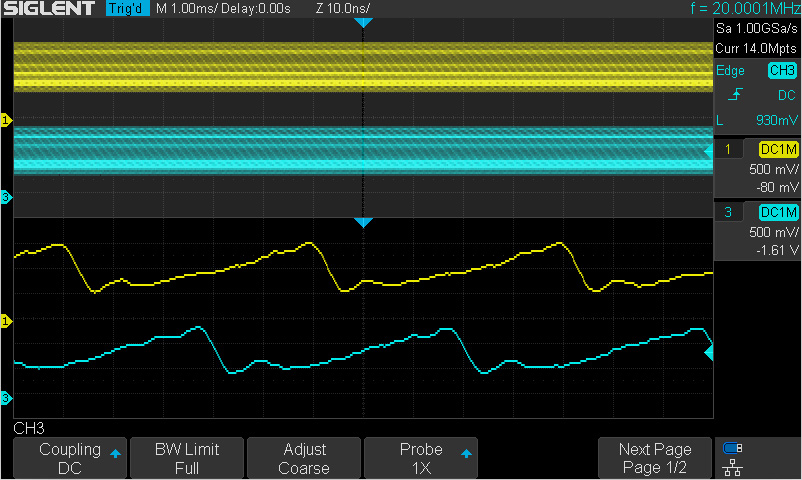Click the trigger level 930mV value
802x480 pixels.
[x=775, y=119]
